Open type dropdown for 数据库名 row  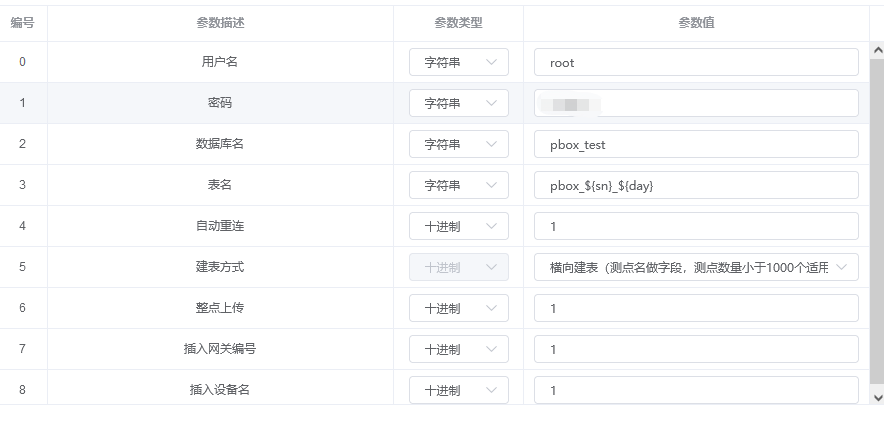pyautogui.click(x=458, y=144)
